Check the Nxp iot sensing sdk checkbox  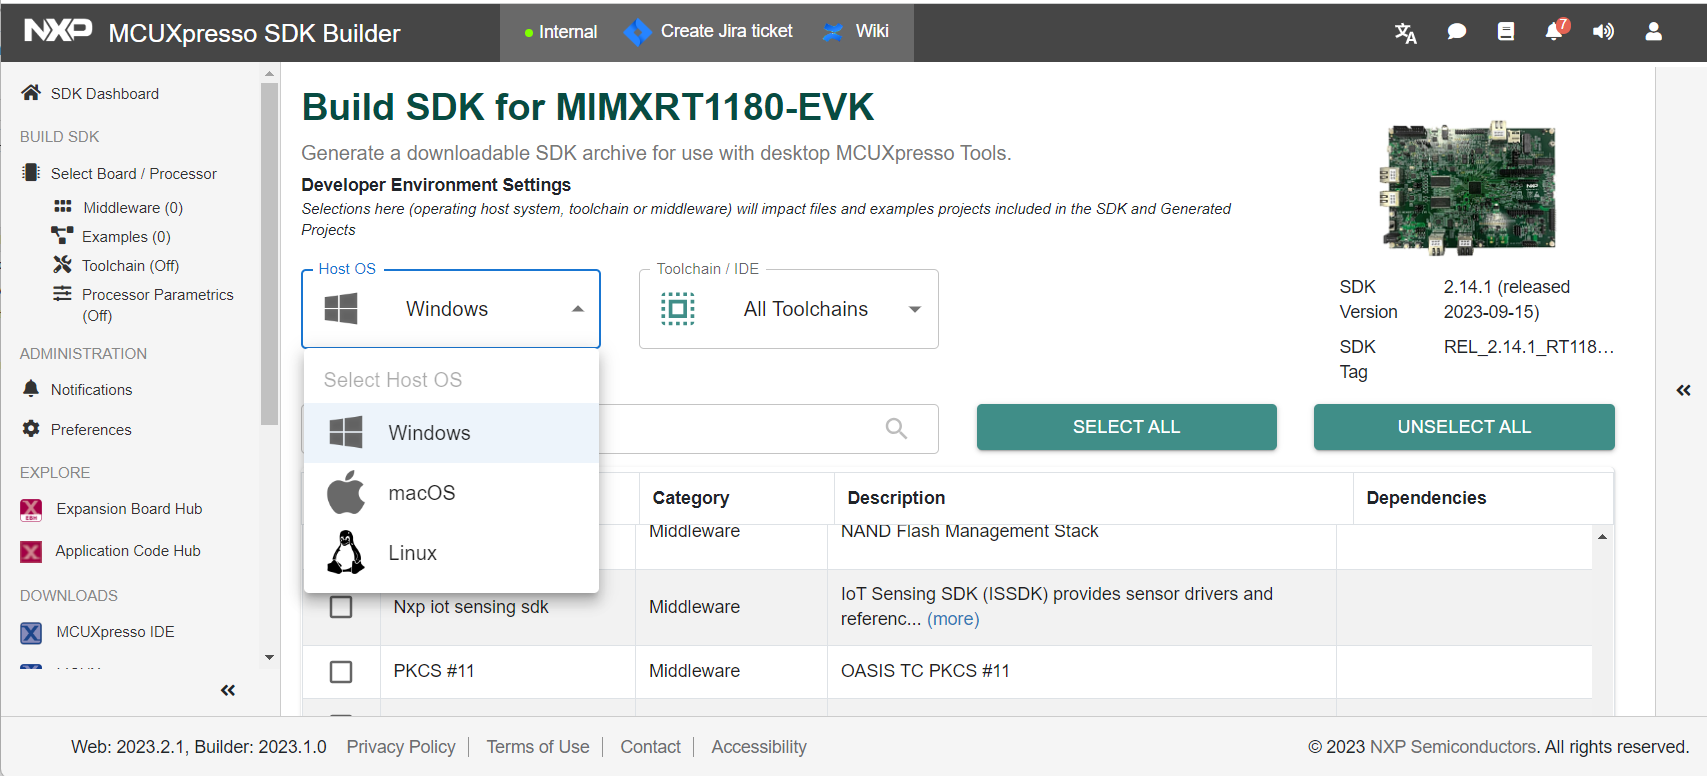341,607
